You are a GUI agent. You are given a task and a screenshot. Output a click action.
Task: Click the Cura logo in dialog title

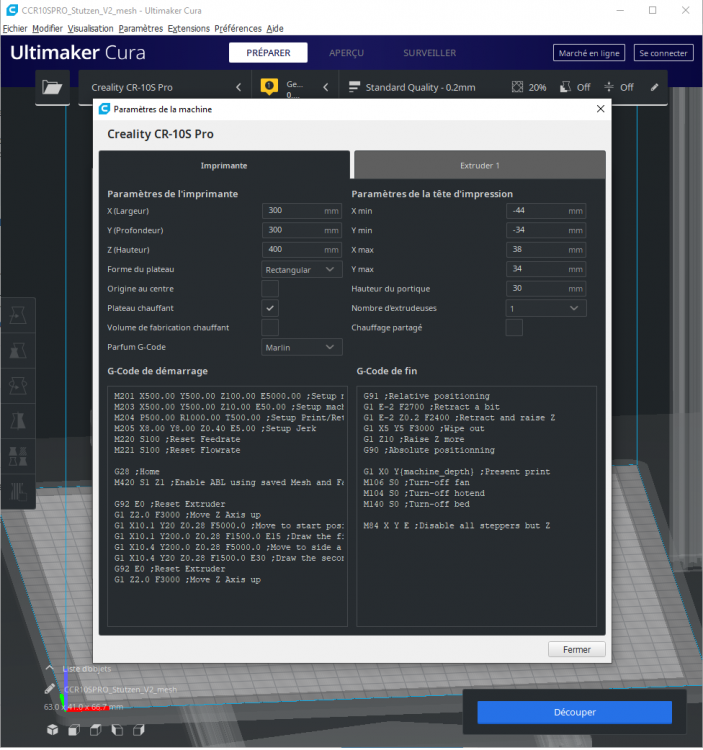coord(104,109)
